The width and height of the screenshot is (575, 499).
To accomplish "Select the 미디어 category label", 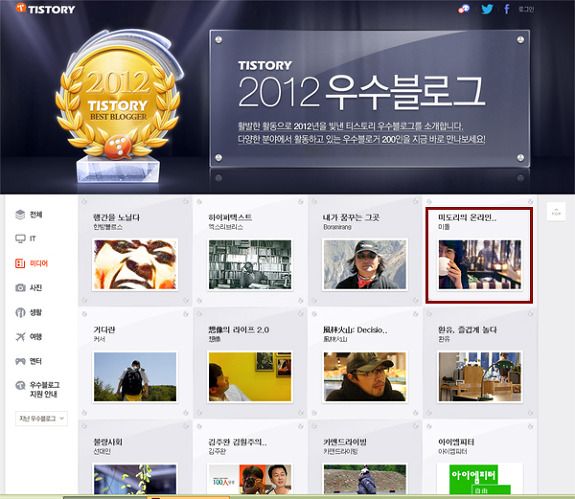I will coord(39,263).
